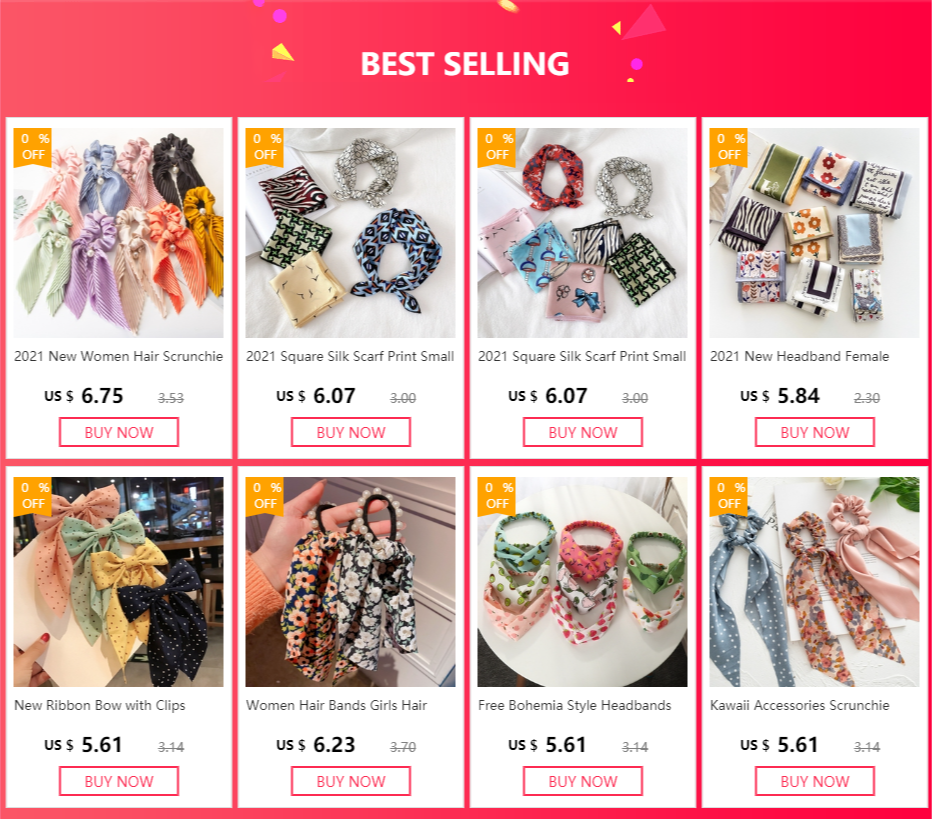The height and width of the screenshot is (819, 932).
Task: Open title 2021 New Women Hair Scrunchie
Action: [x=119, y=356]
